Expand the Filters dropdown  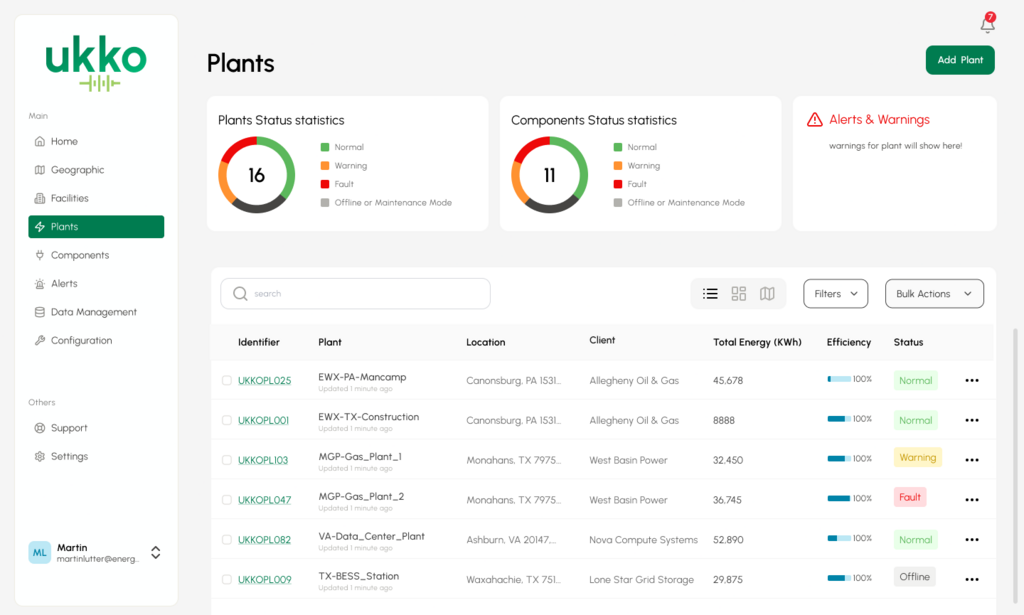pos(835,294)
